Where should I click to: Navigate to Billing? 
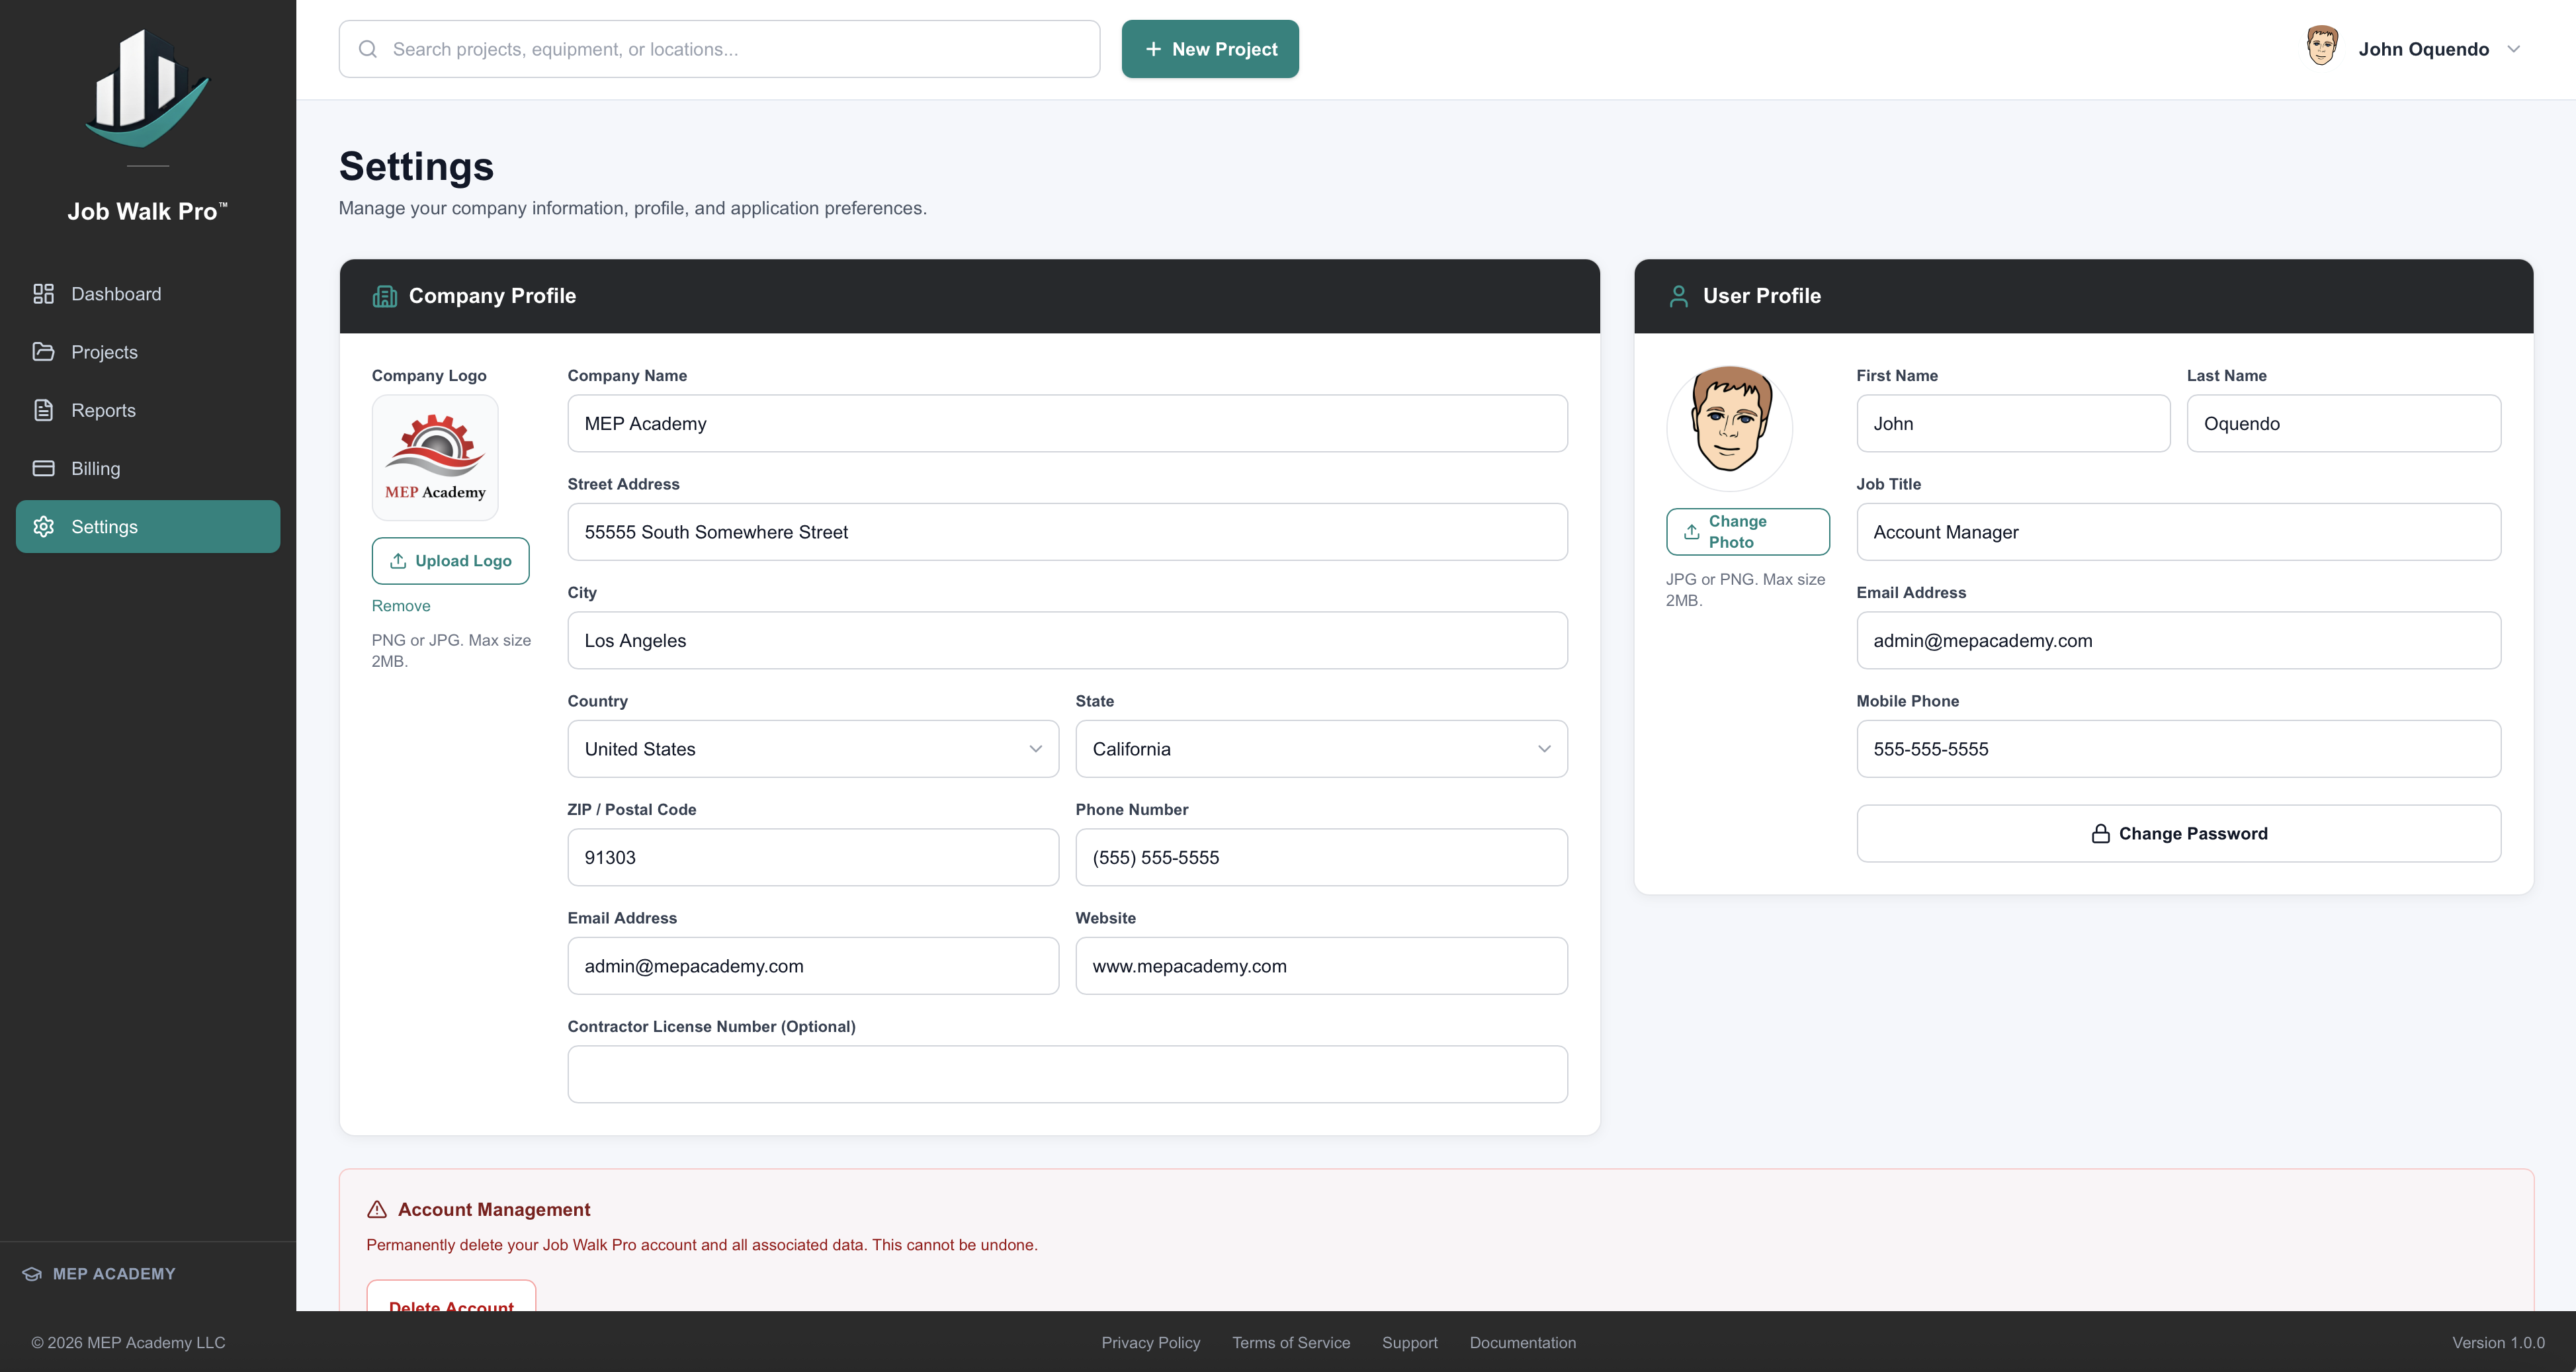point(148,468)
